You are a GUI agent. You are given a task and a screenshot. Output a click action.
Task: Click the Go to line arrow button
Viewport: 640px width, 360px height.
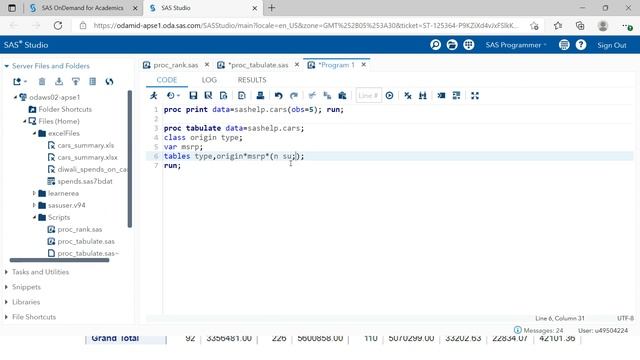pos(389,96)
